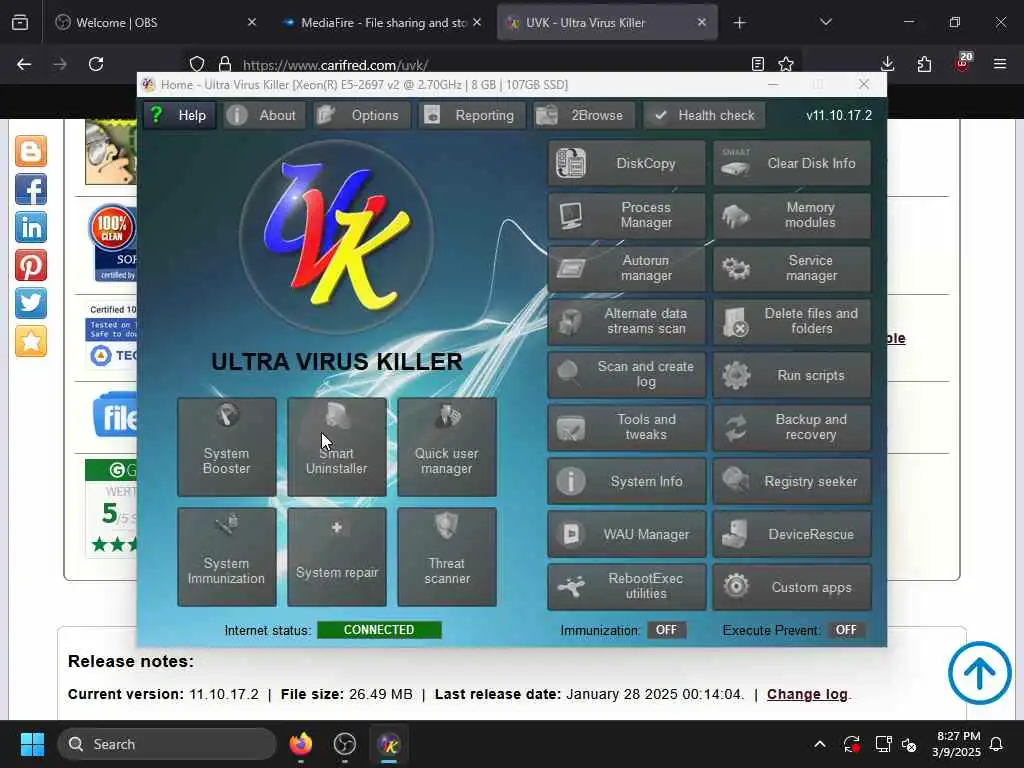Open the Windows Start menu
Viewport: 1024px width, 768px height.
(32, 744)
